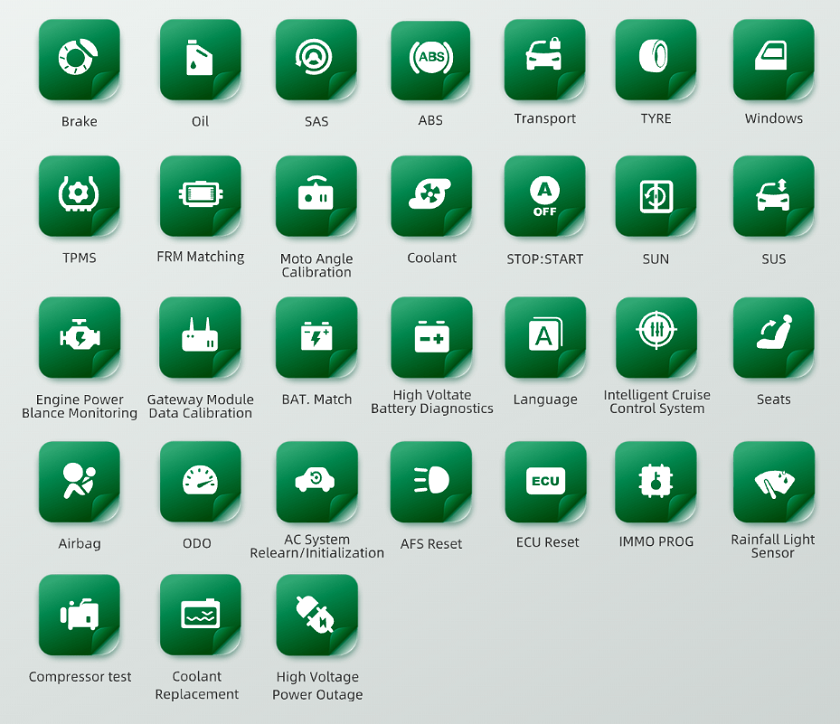Open the AFS Reset headlight icon
Screen dimensions: 840x724
tap(430, 482)
